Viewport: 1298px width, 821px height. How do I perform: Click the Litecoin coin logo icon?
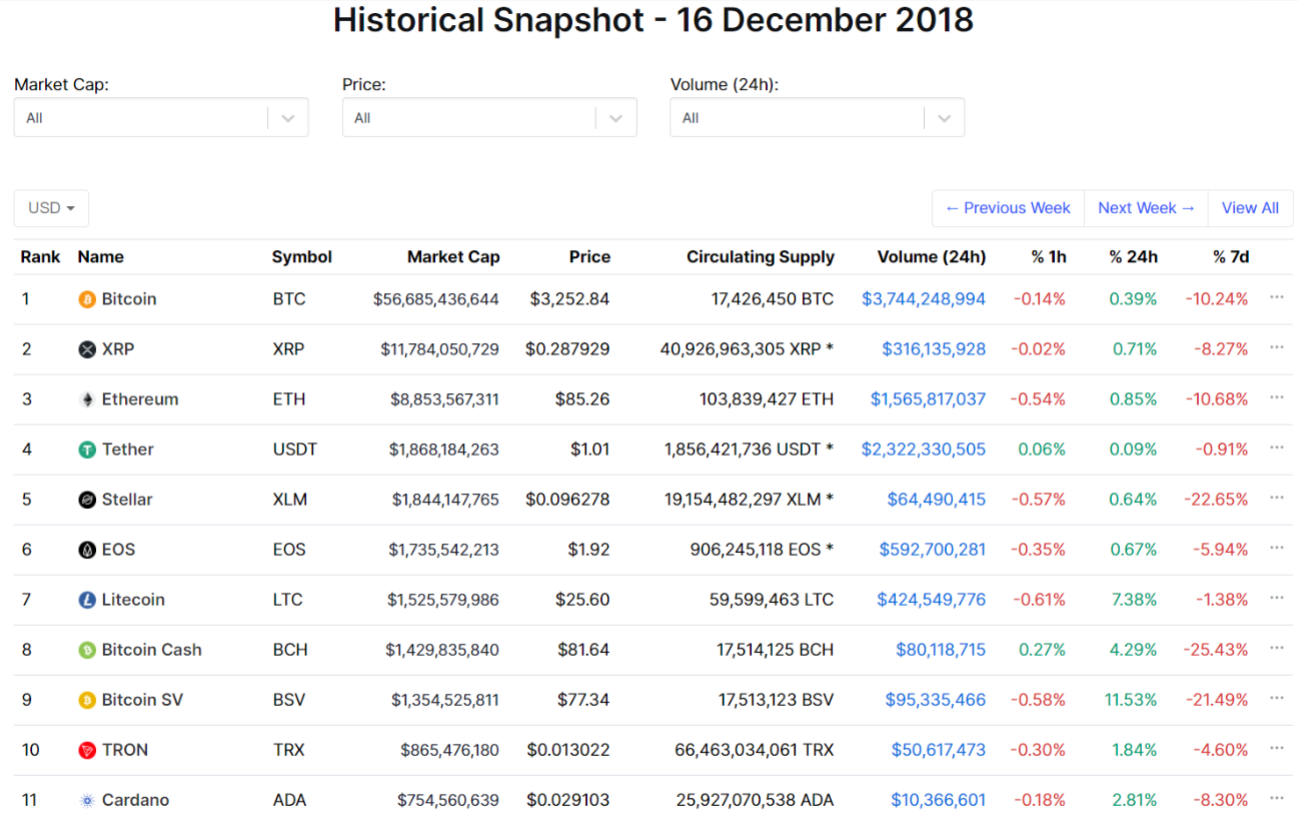click(87, 600)
